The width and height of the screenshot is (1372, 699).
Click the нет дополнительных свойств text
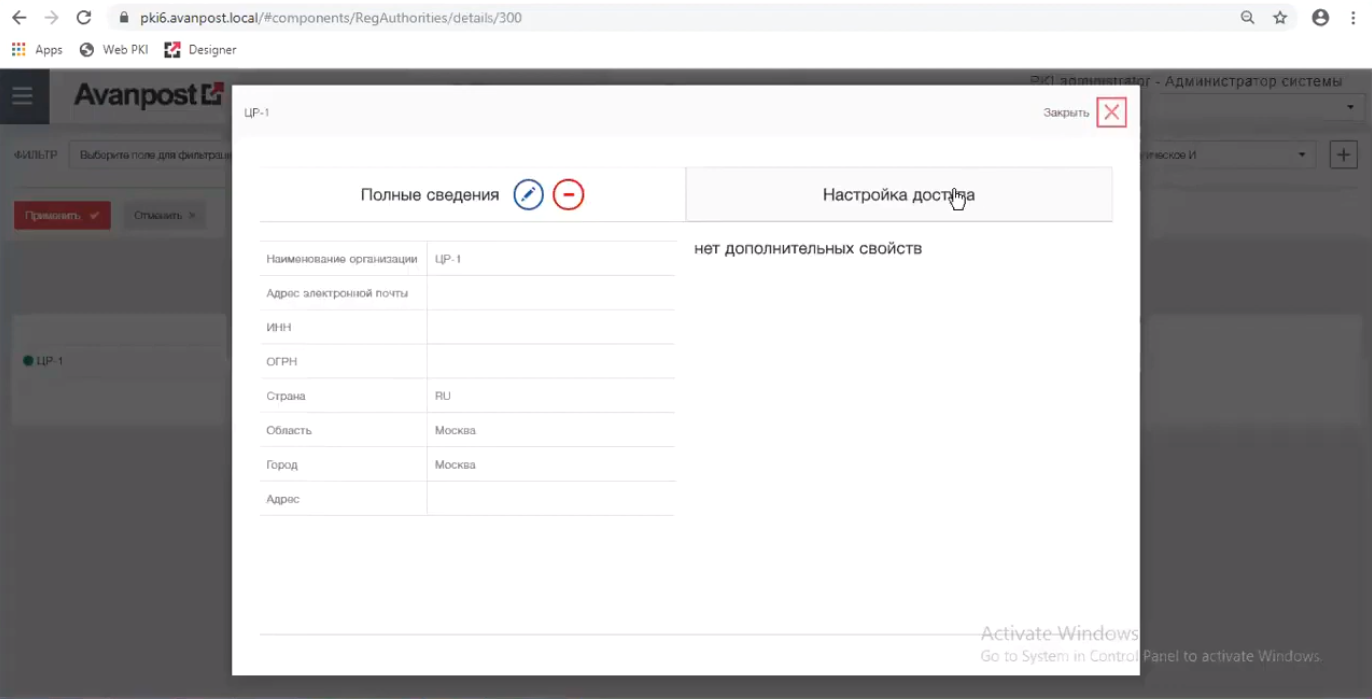(x=808, y=248)
